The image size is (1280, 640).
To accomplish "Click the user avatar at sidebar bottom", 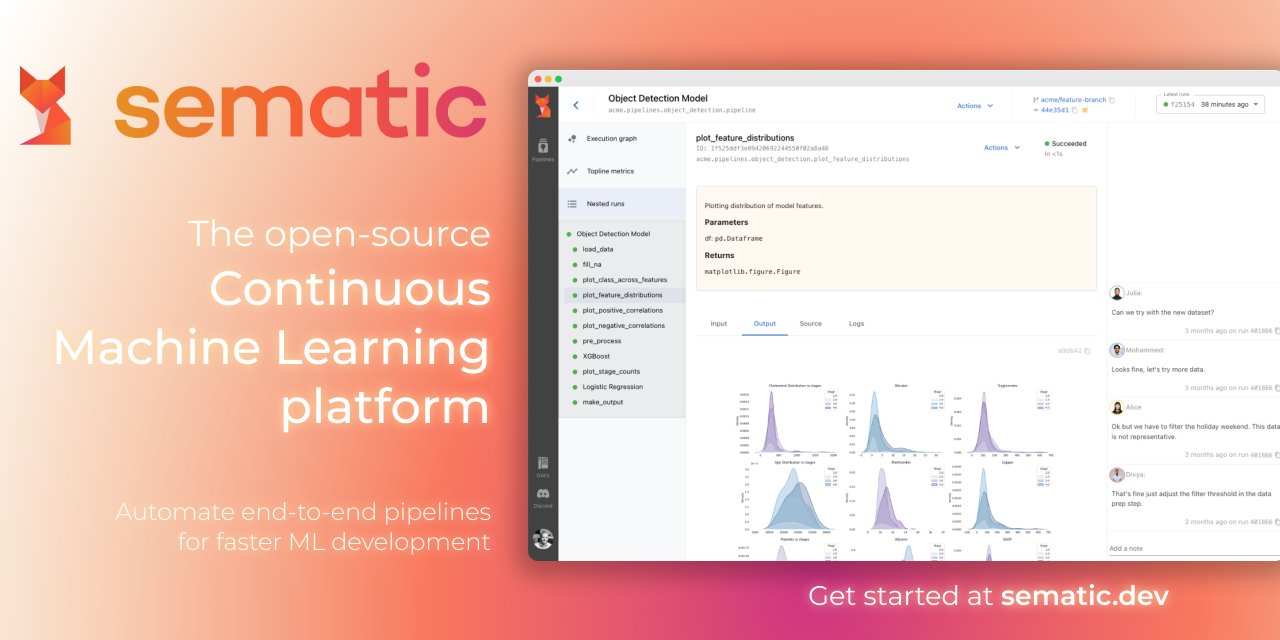I will [543, 538].
